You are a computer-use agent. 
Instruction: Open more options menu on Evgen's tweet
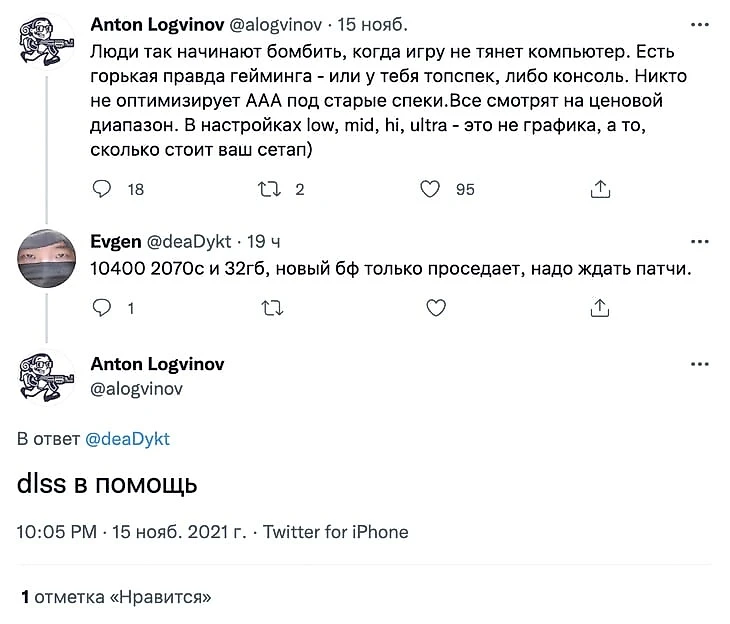tap(700, 241)
